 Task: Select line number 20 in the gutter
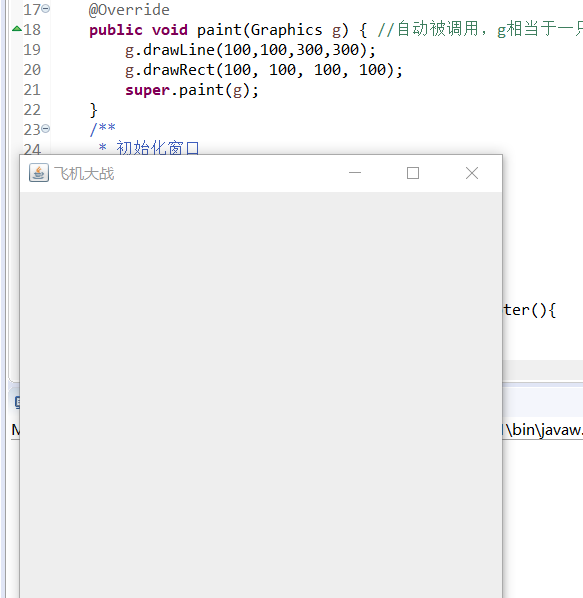tap(32, 70)
